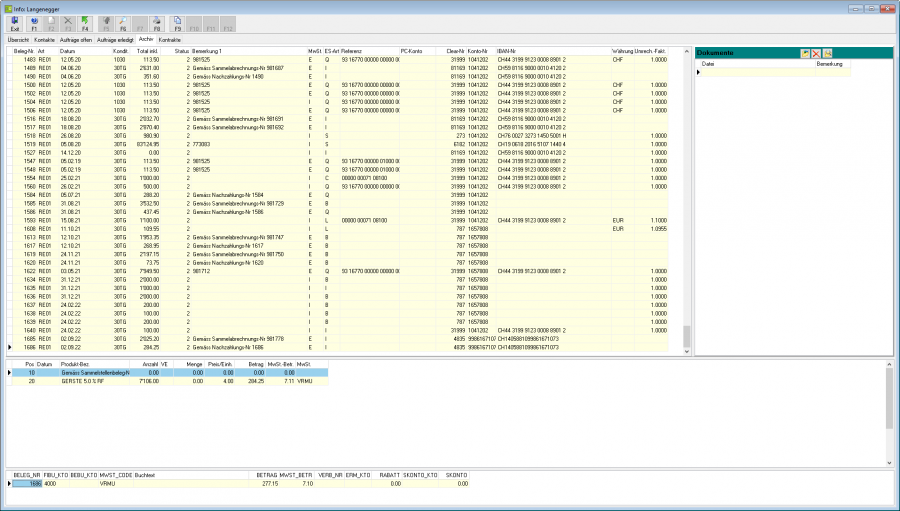900x511 pixels.
Task: Click the F12 toolbar button
Action: point(228,24)
